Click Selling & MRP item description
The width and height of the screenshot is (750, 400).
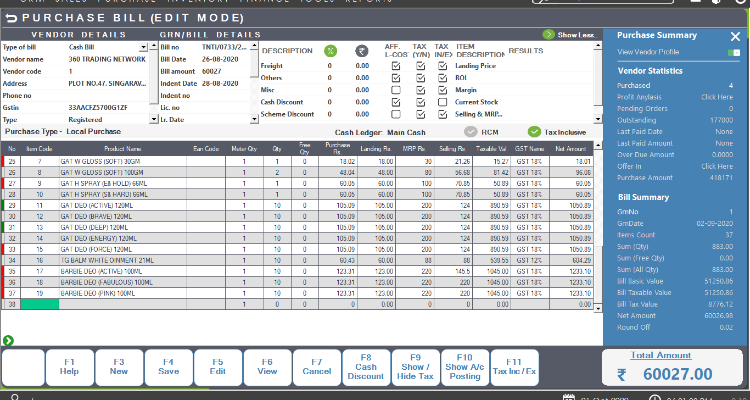click(x=478, y=114)
